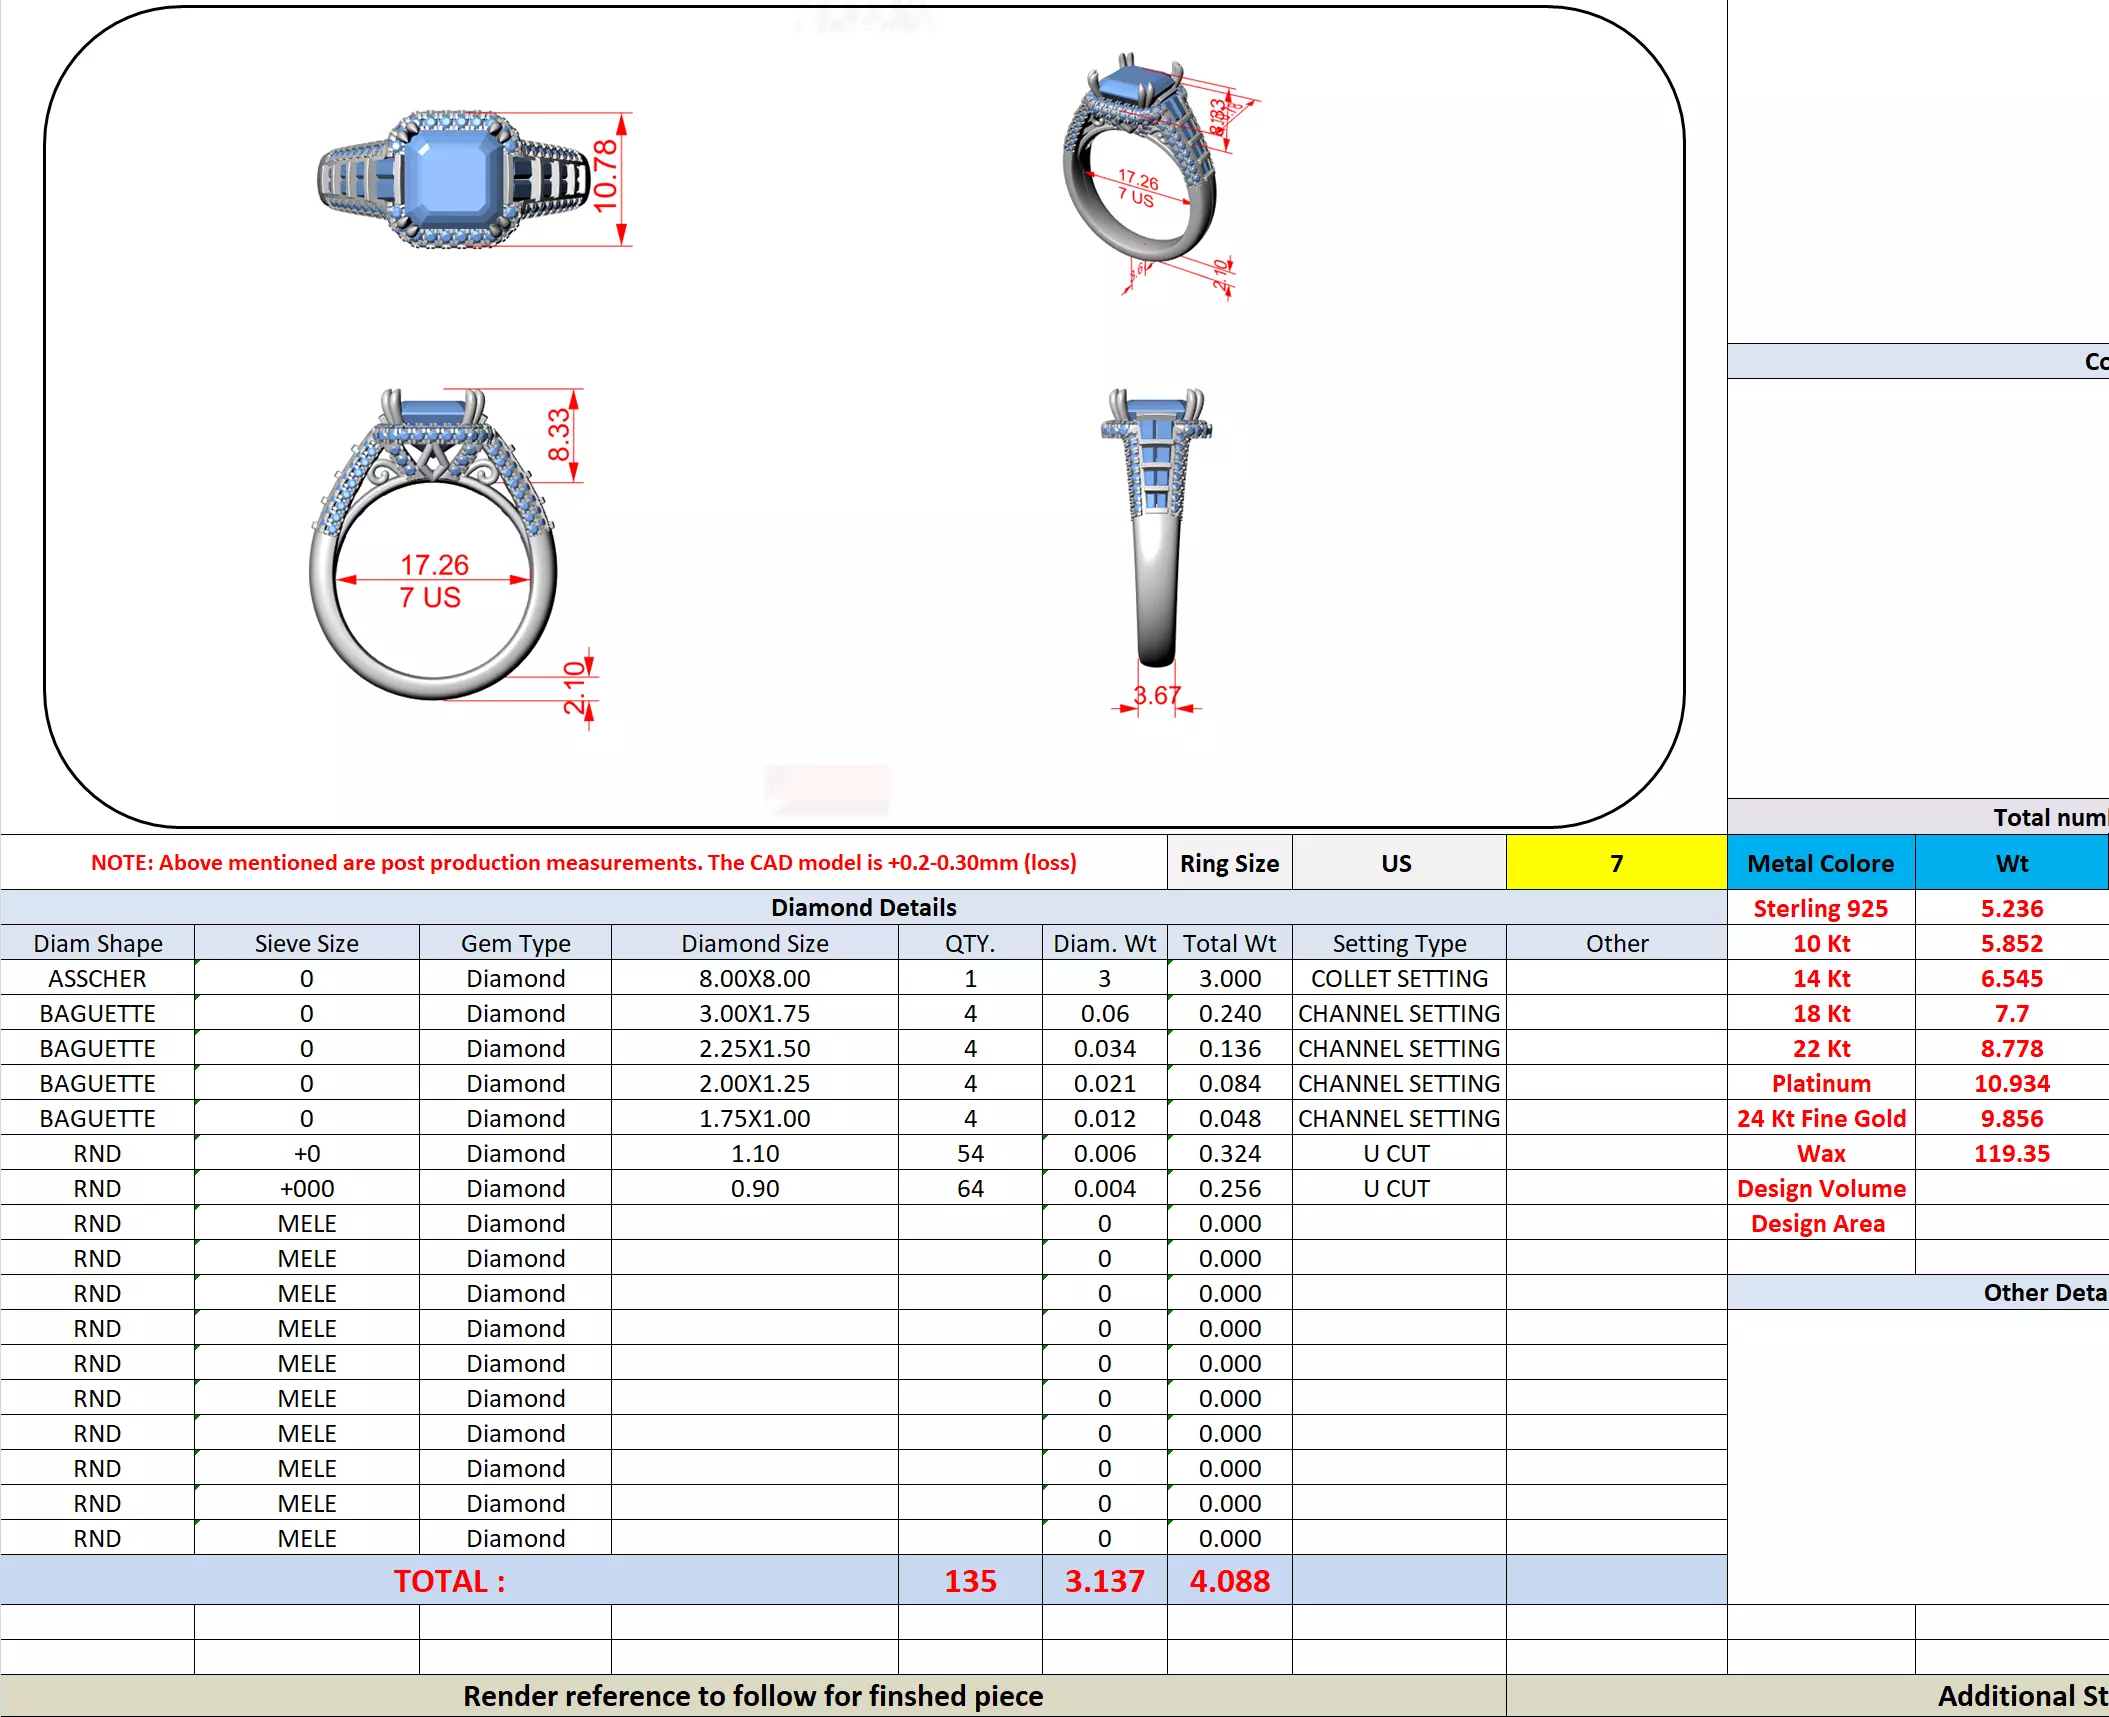
Task: Select the 8.00X8.00 diamond size cell
Action: (x=754, y=978)
